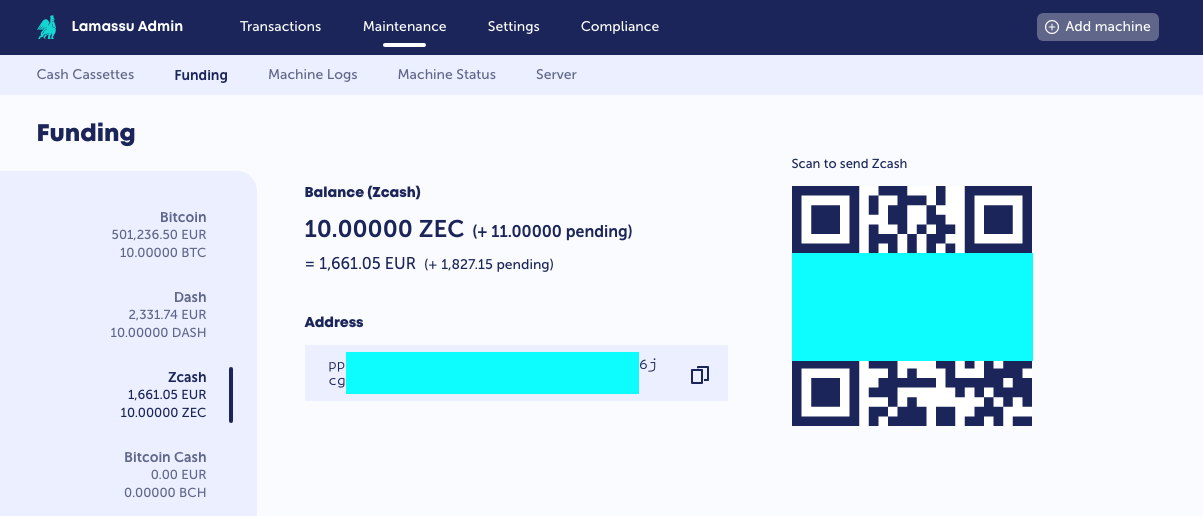Click the Zcash address field
1203x516 pixels.
516,373
